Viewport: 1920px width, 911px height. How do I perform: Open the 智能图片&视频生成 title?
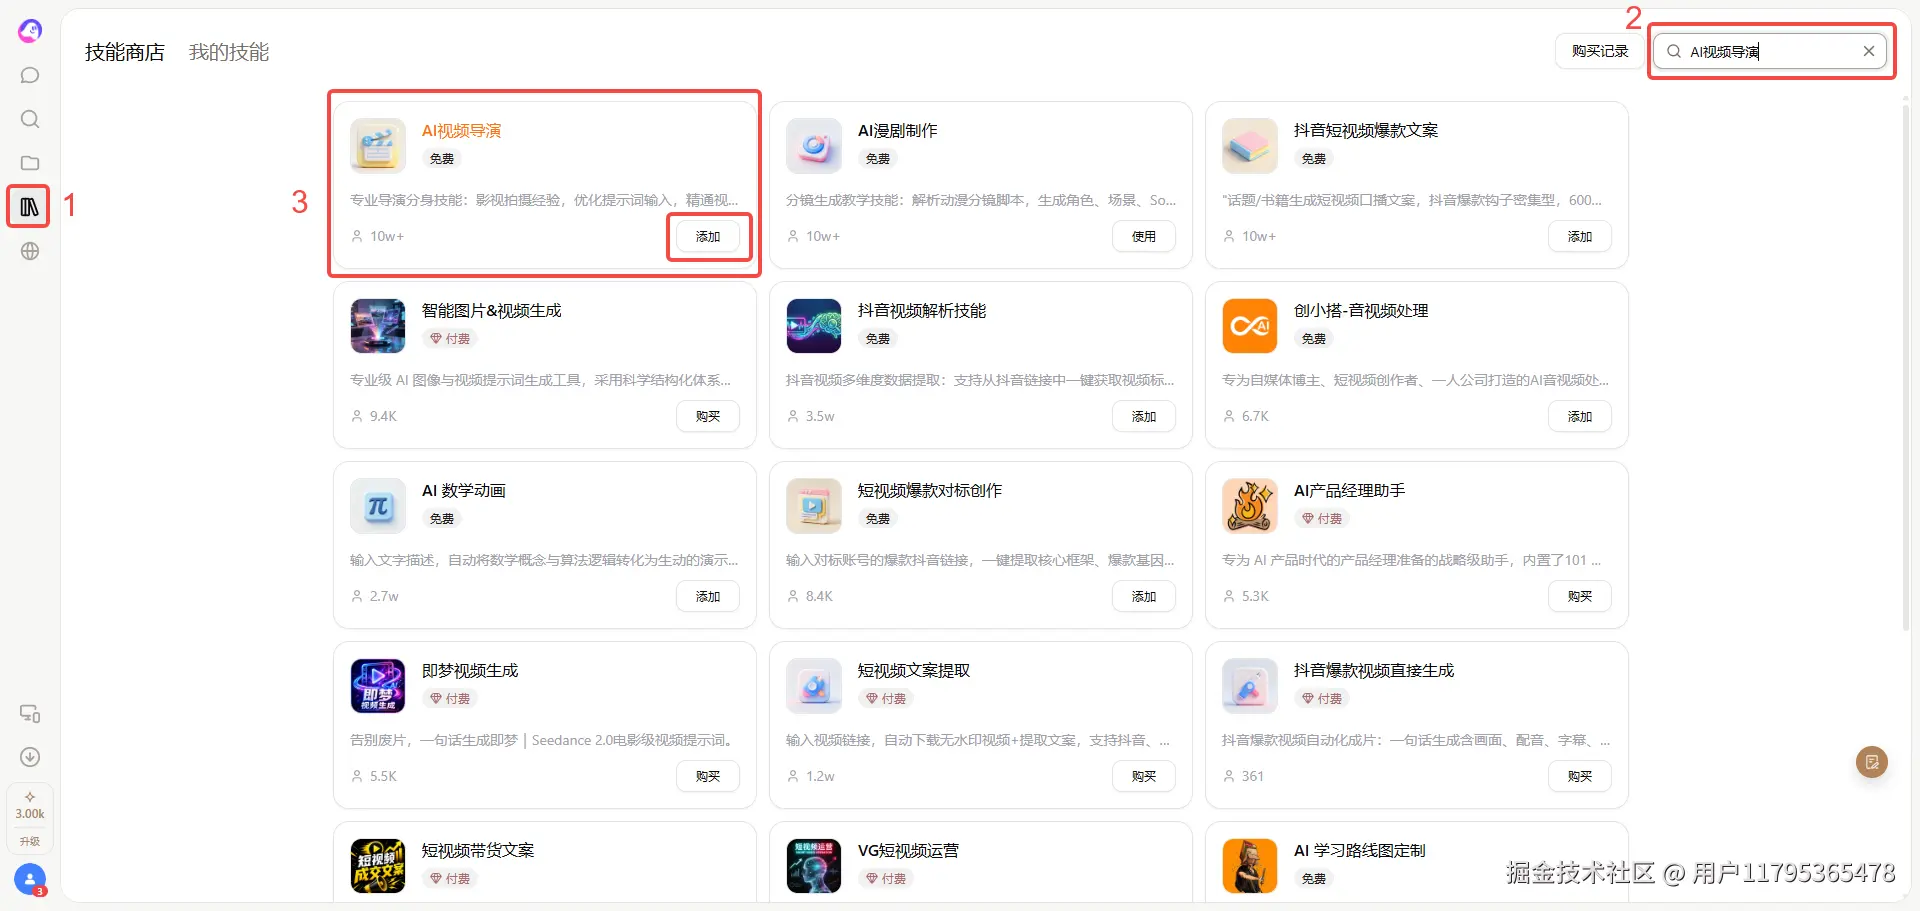click(491, 311)
